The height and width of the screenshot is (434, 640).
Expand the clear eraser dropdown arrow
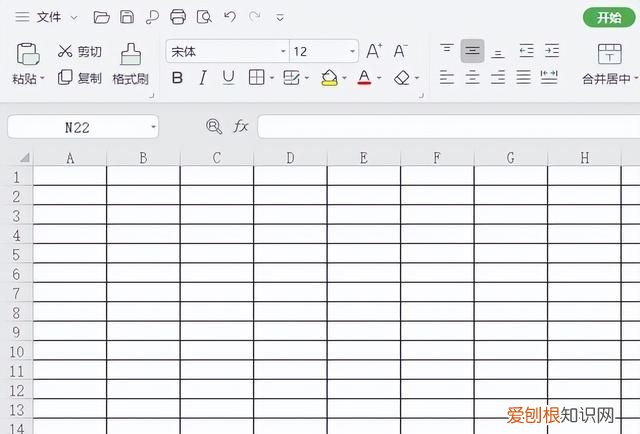tap(417, 78)
